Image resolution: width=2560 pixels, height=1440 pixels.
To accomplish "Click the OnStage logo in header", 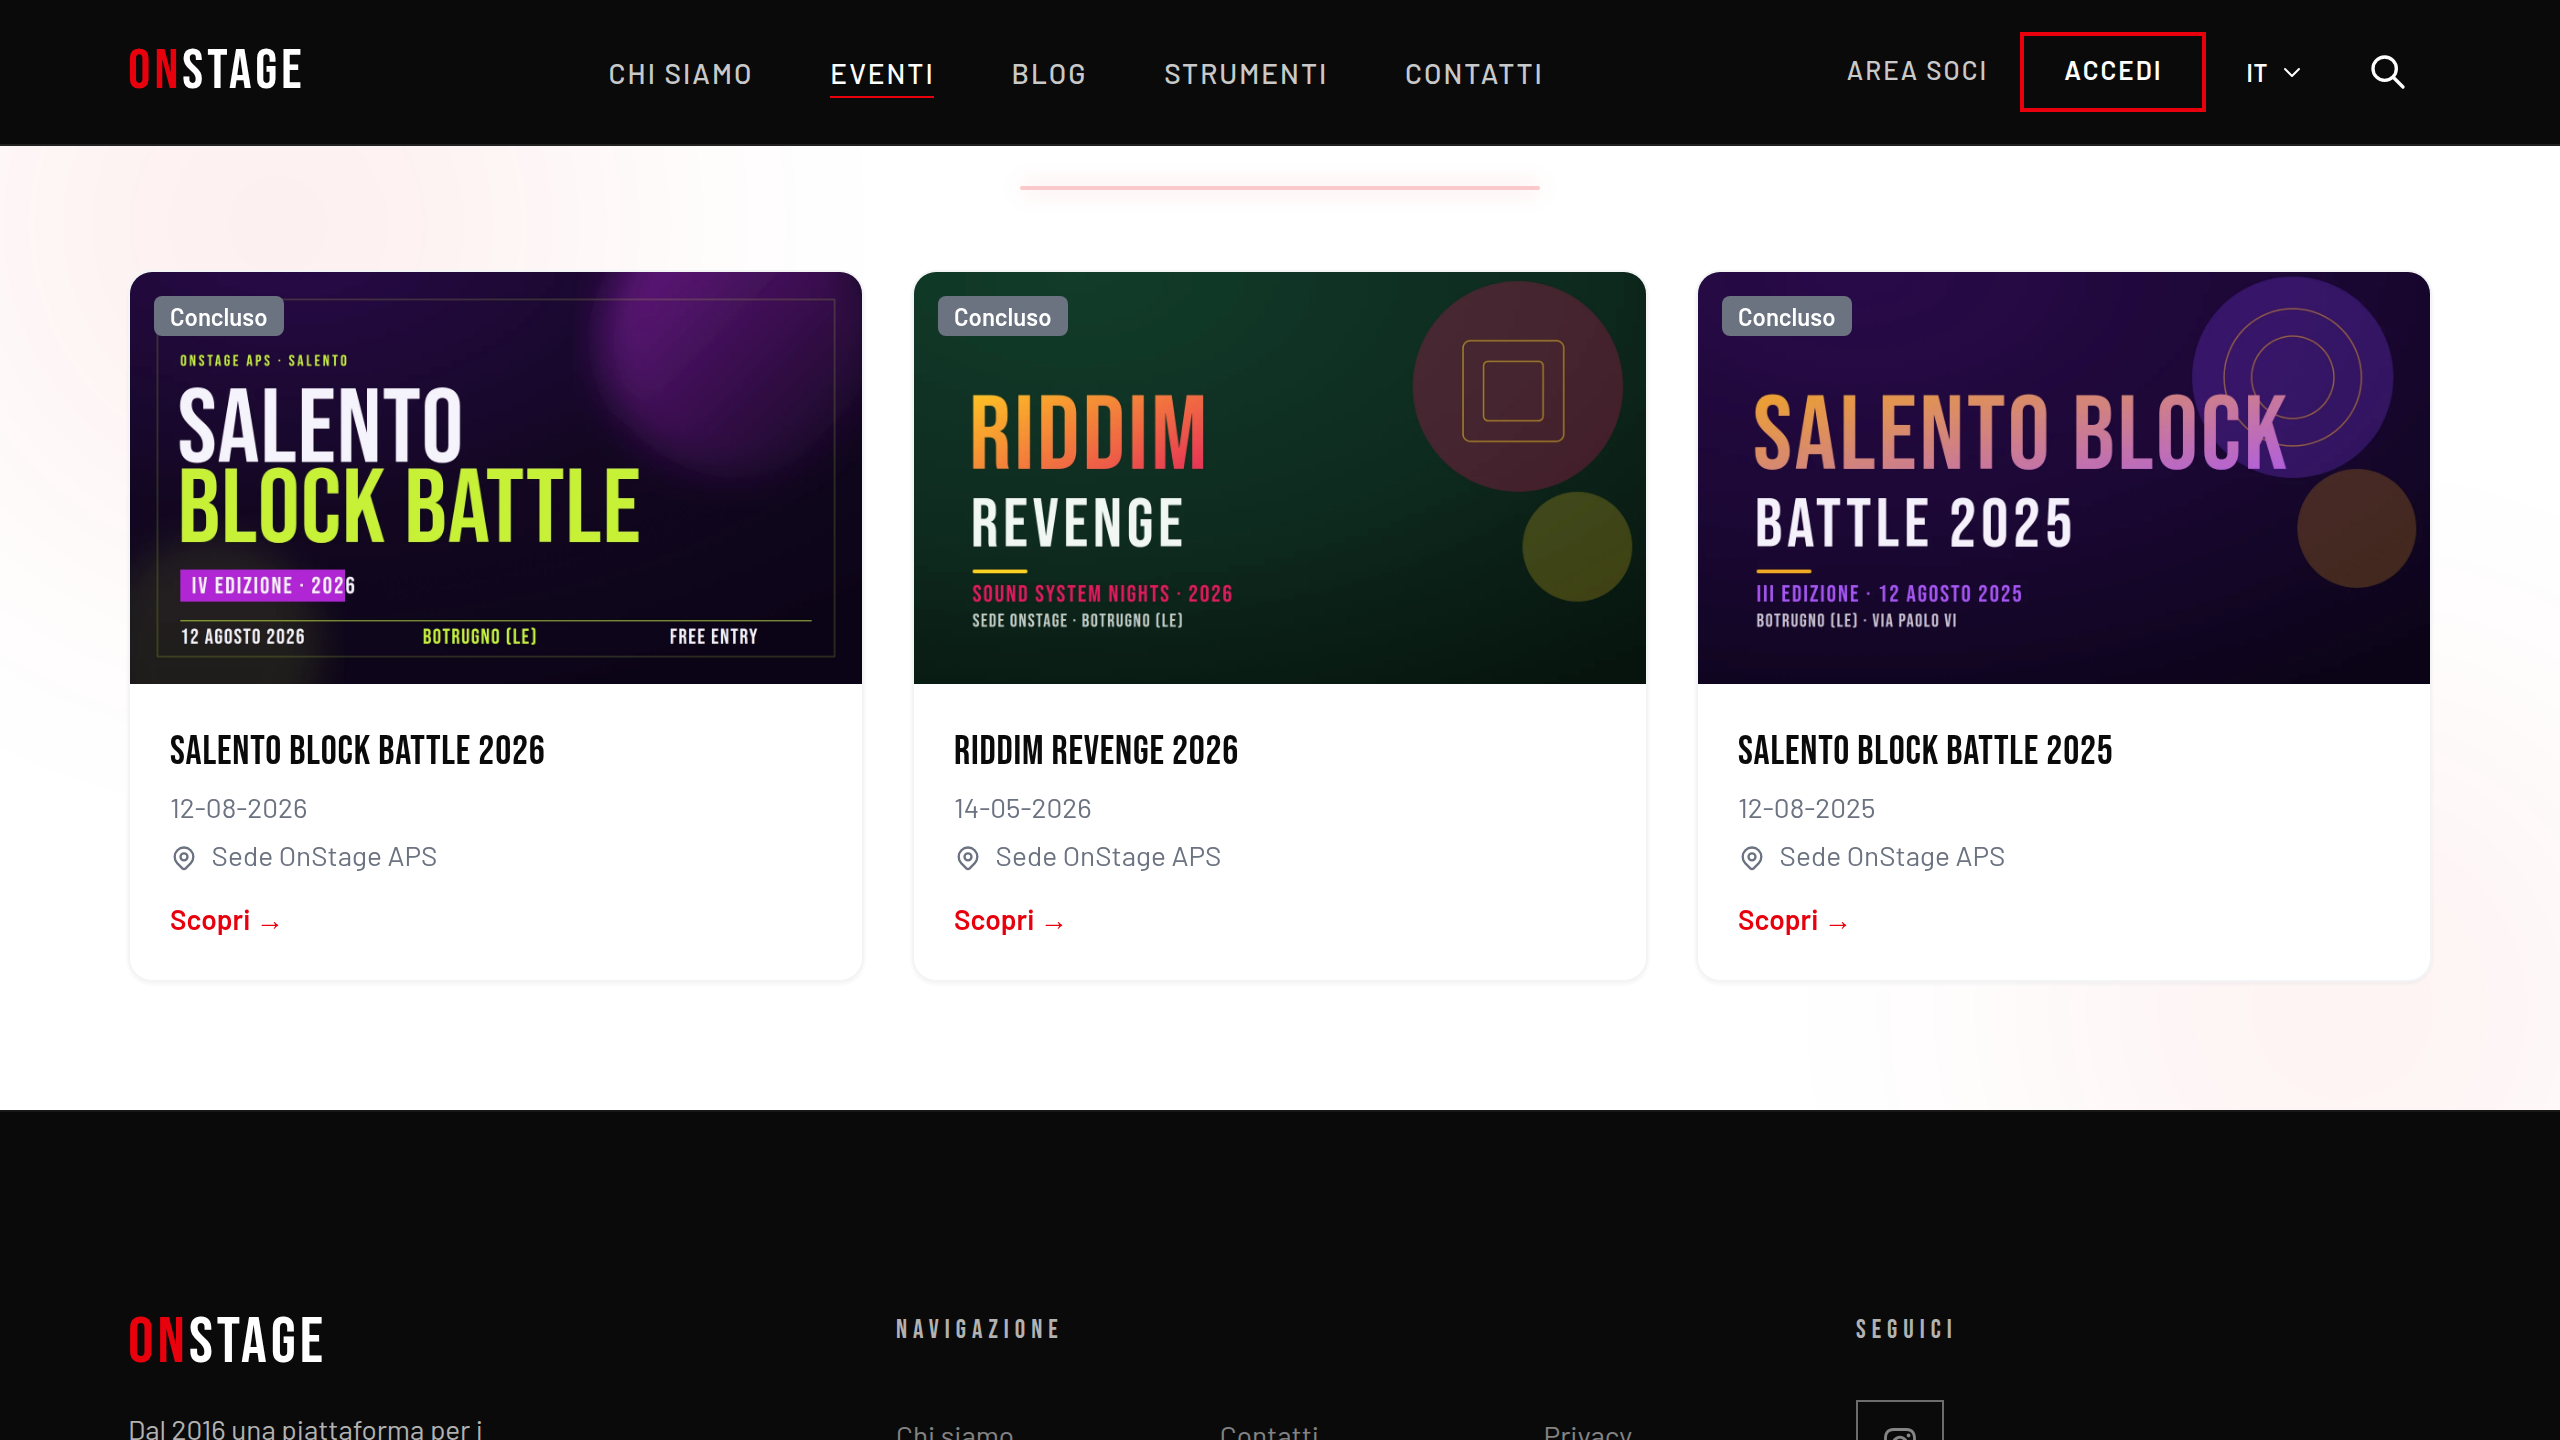I will 215,70.
